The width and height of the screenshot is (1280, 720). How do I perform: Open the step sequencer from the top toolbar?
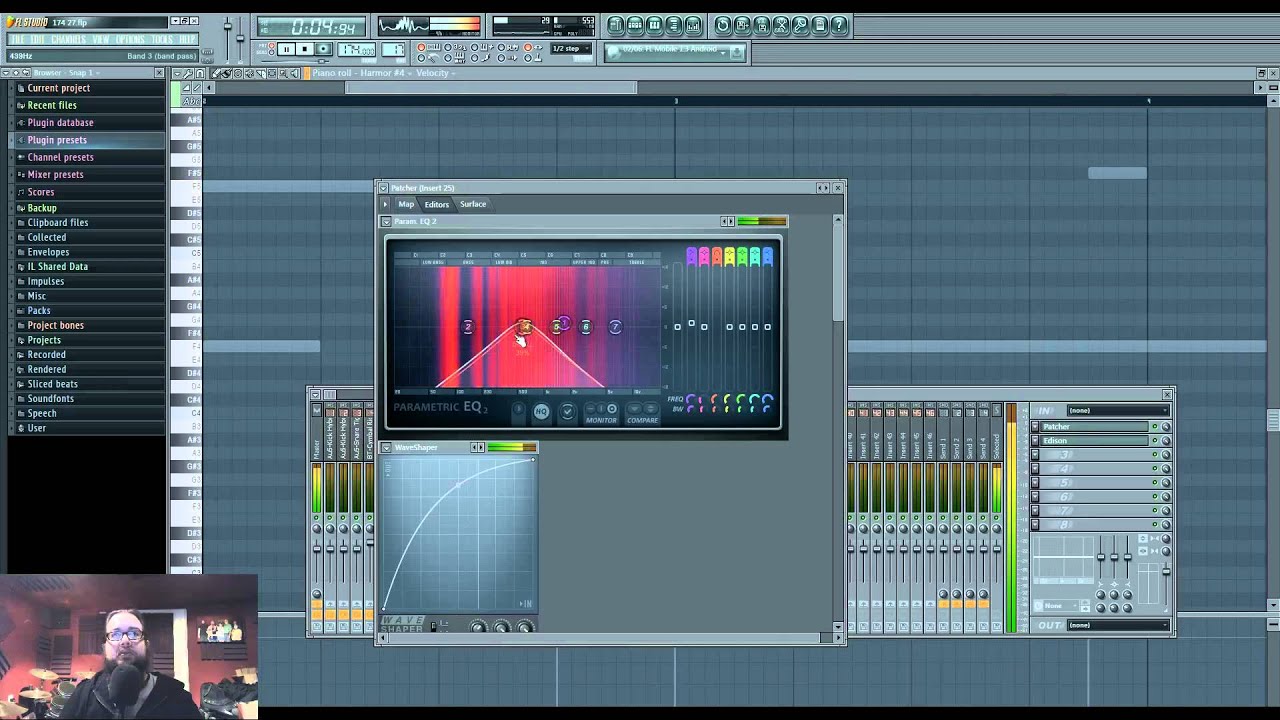635,25
